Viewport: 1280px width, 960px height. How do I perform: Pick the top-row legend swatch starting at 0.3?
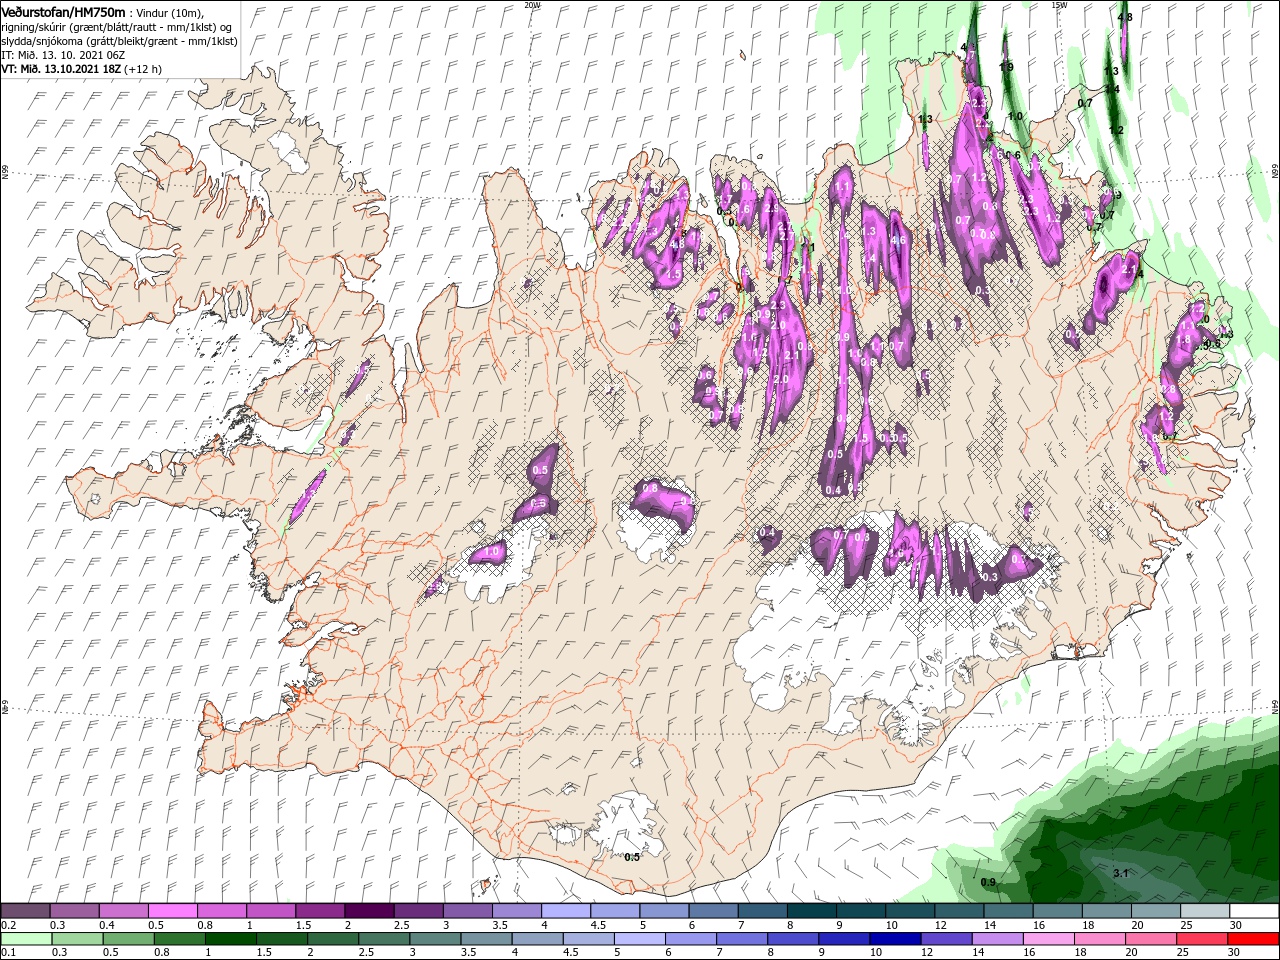coord(74,911)
